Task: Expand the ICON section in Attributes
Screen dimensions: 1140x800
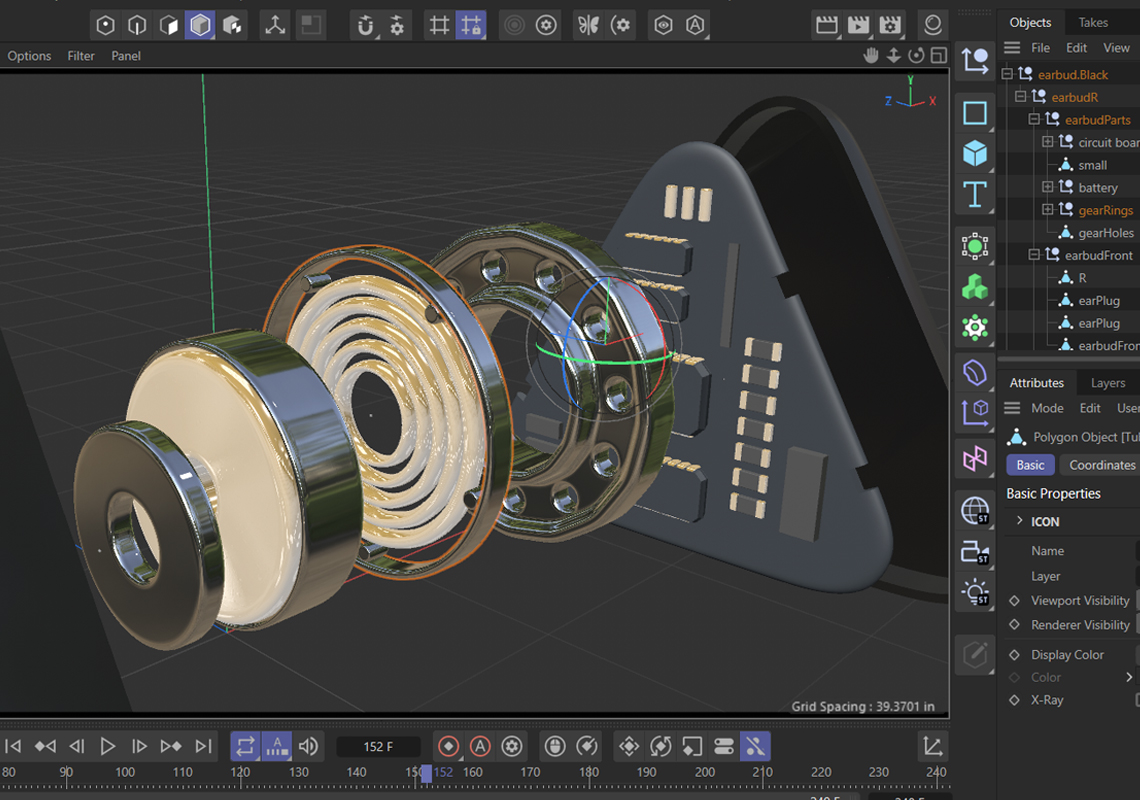Action: coord(1020,521)
